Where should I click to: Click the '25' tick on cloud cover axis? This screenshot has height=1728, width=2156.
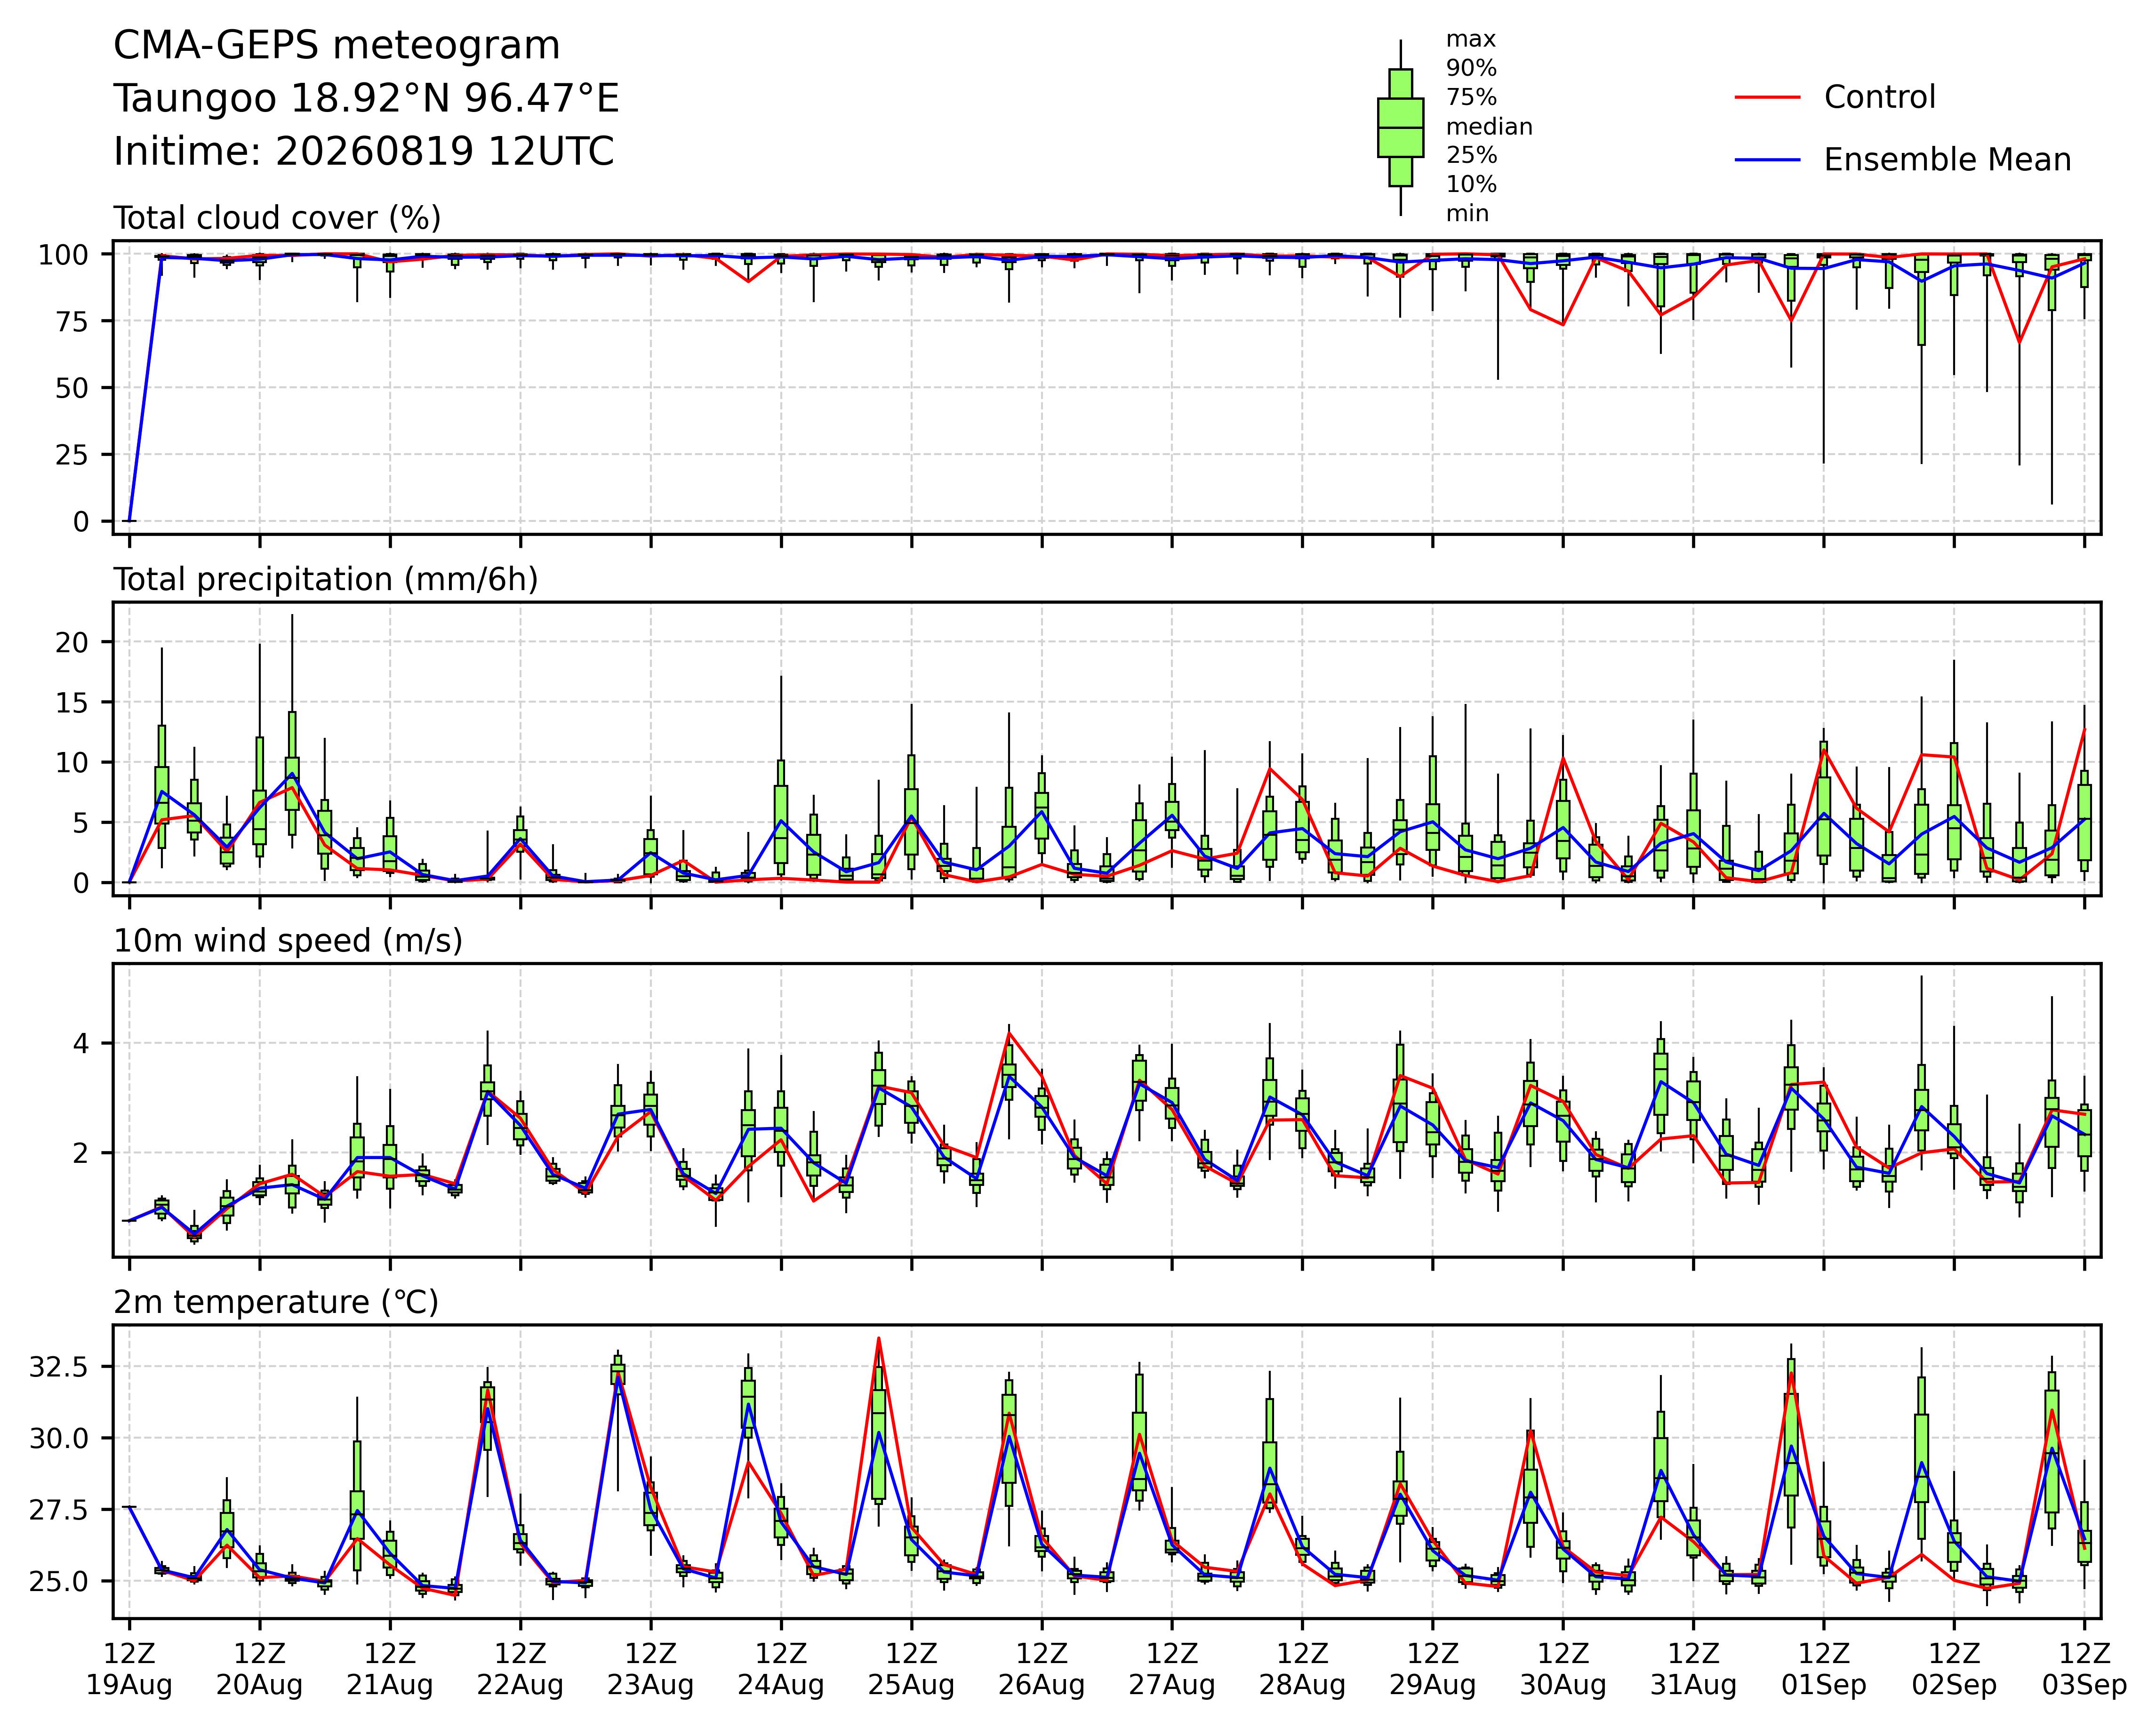tap(73, 455)
